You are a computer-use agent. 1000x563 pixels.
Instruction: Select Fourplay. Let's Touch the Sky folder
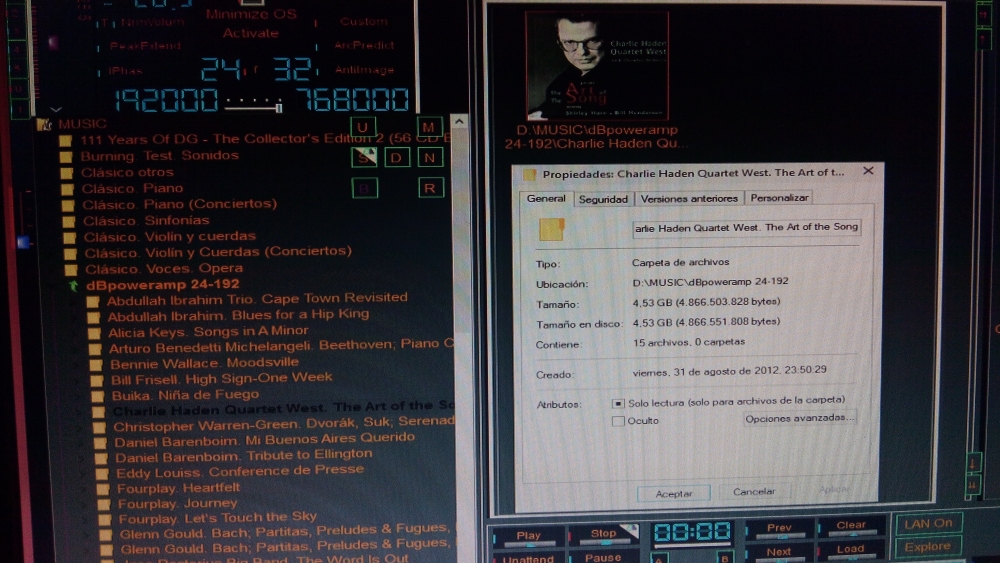(x=217, y=518)
